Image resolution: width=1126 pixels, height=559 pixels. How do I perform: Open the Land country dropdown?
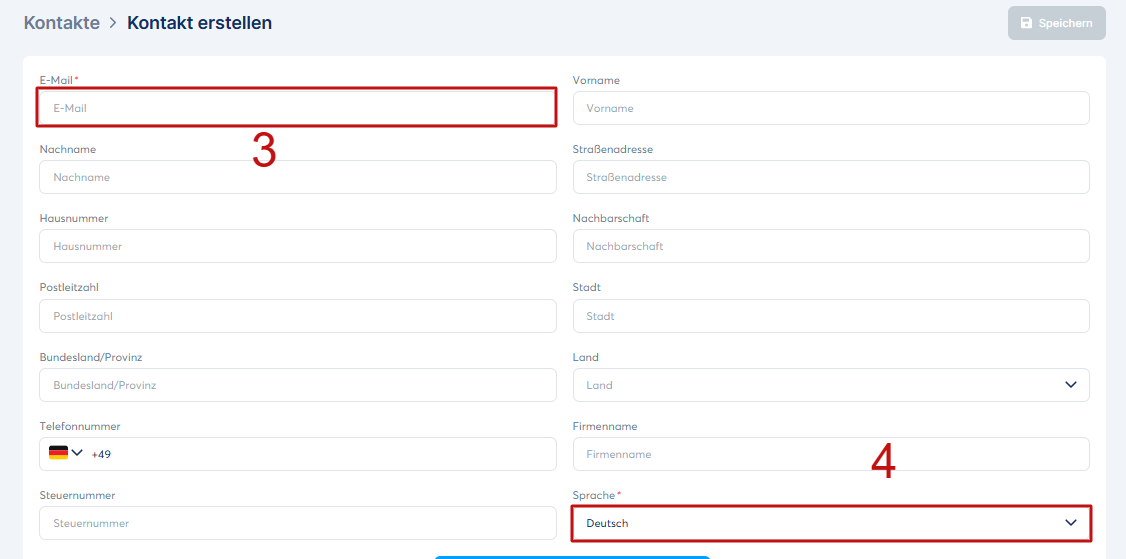click(x=831, y=385)
